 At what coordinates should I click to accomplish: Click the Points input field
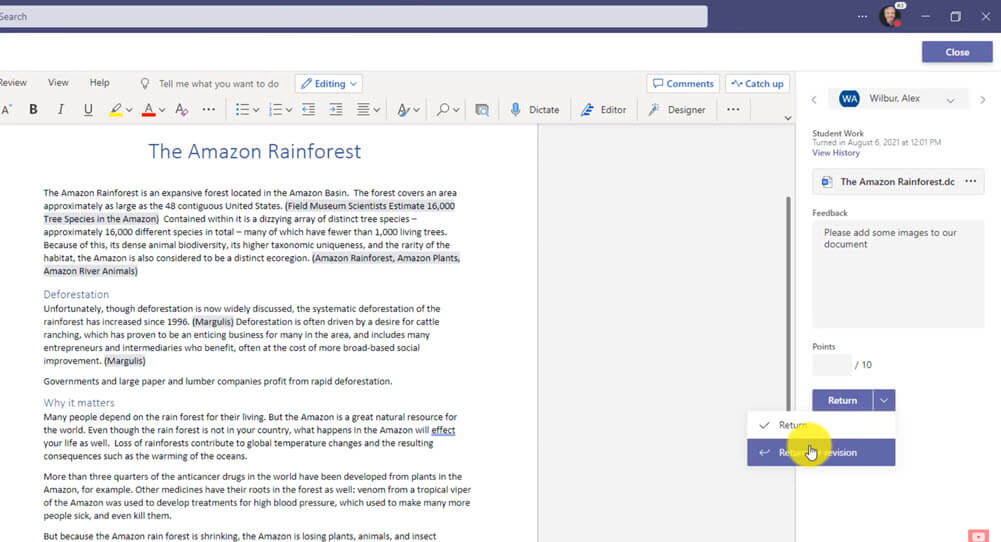coord(831,365)
